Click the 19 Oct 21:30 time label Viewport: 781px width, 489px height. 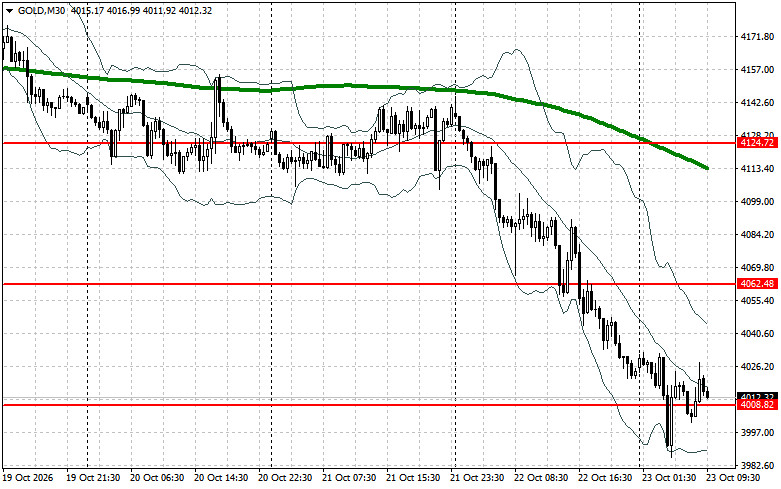pos(93,478)
